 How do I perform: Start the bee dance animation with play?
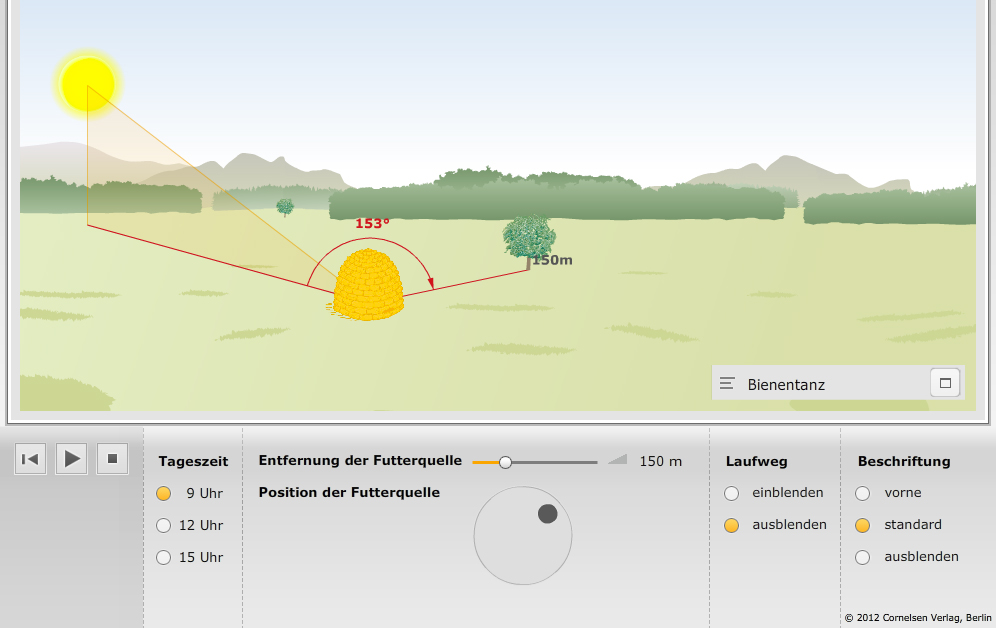click(72, 458)
